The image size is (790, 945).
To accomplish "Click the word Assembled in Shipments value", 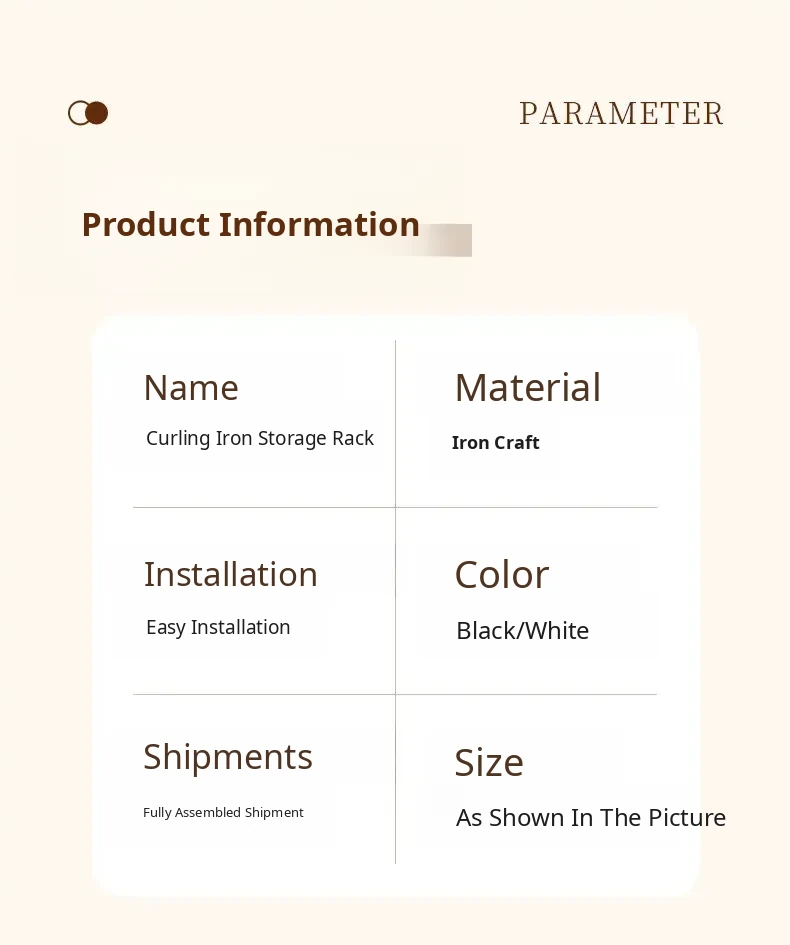I will click(x=208, y=813).
